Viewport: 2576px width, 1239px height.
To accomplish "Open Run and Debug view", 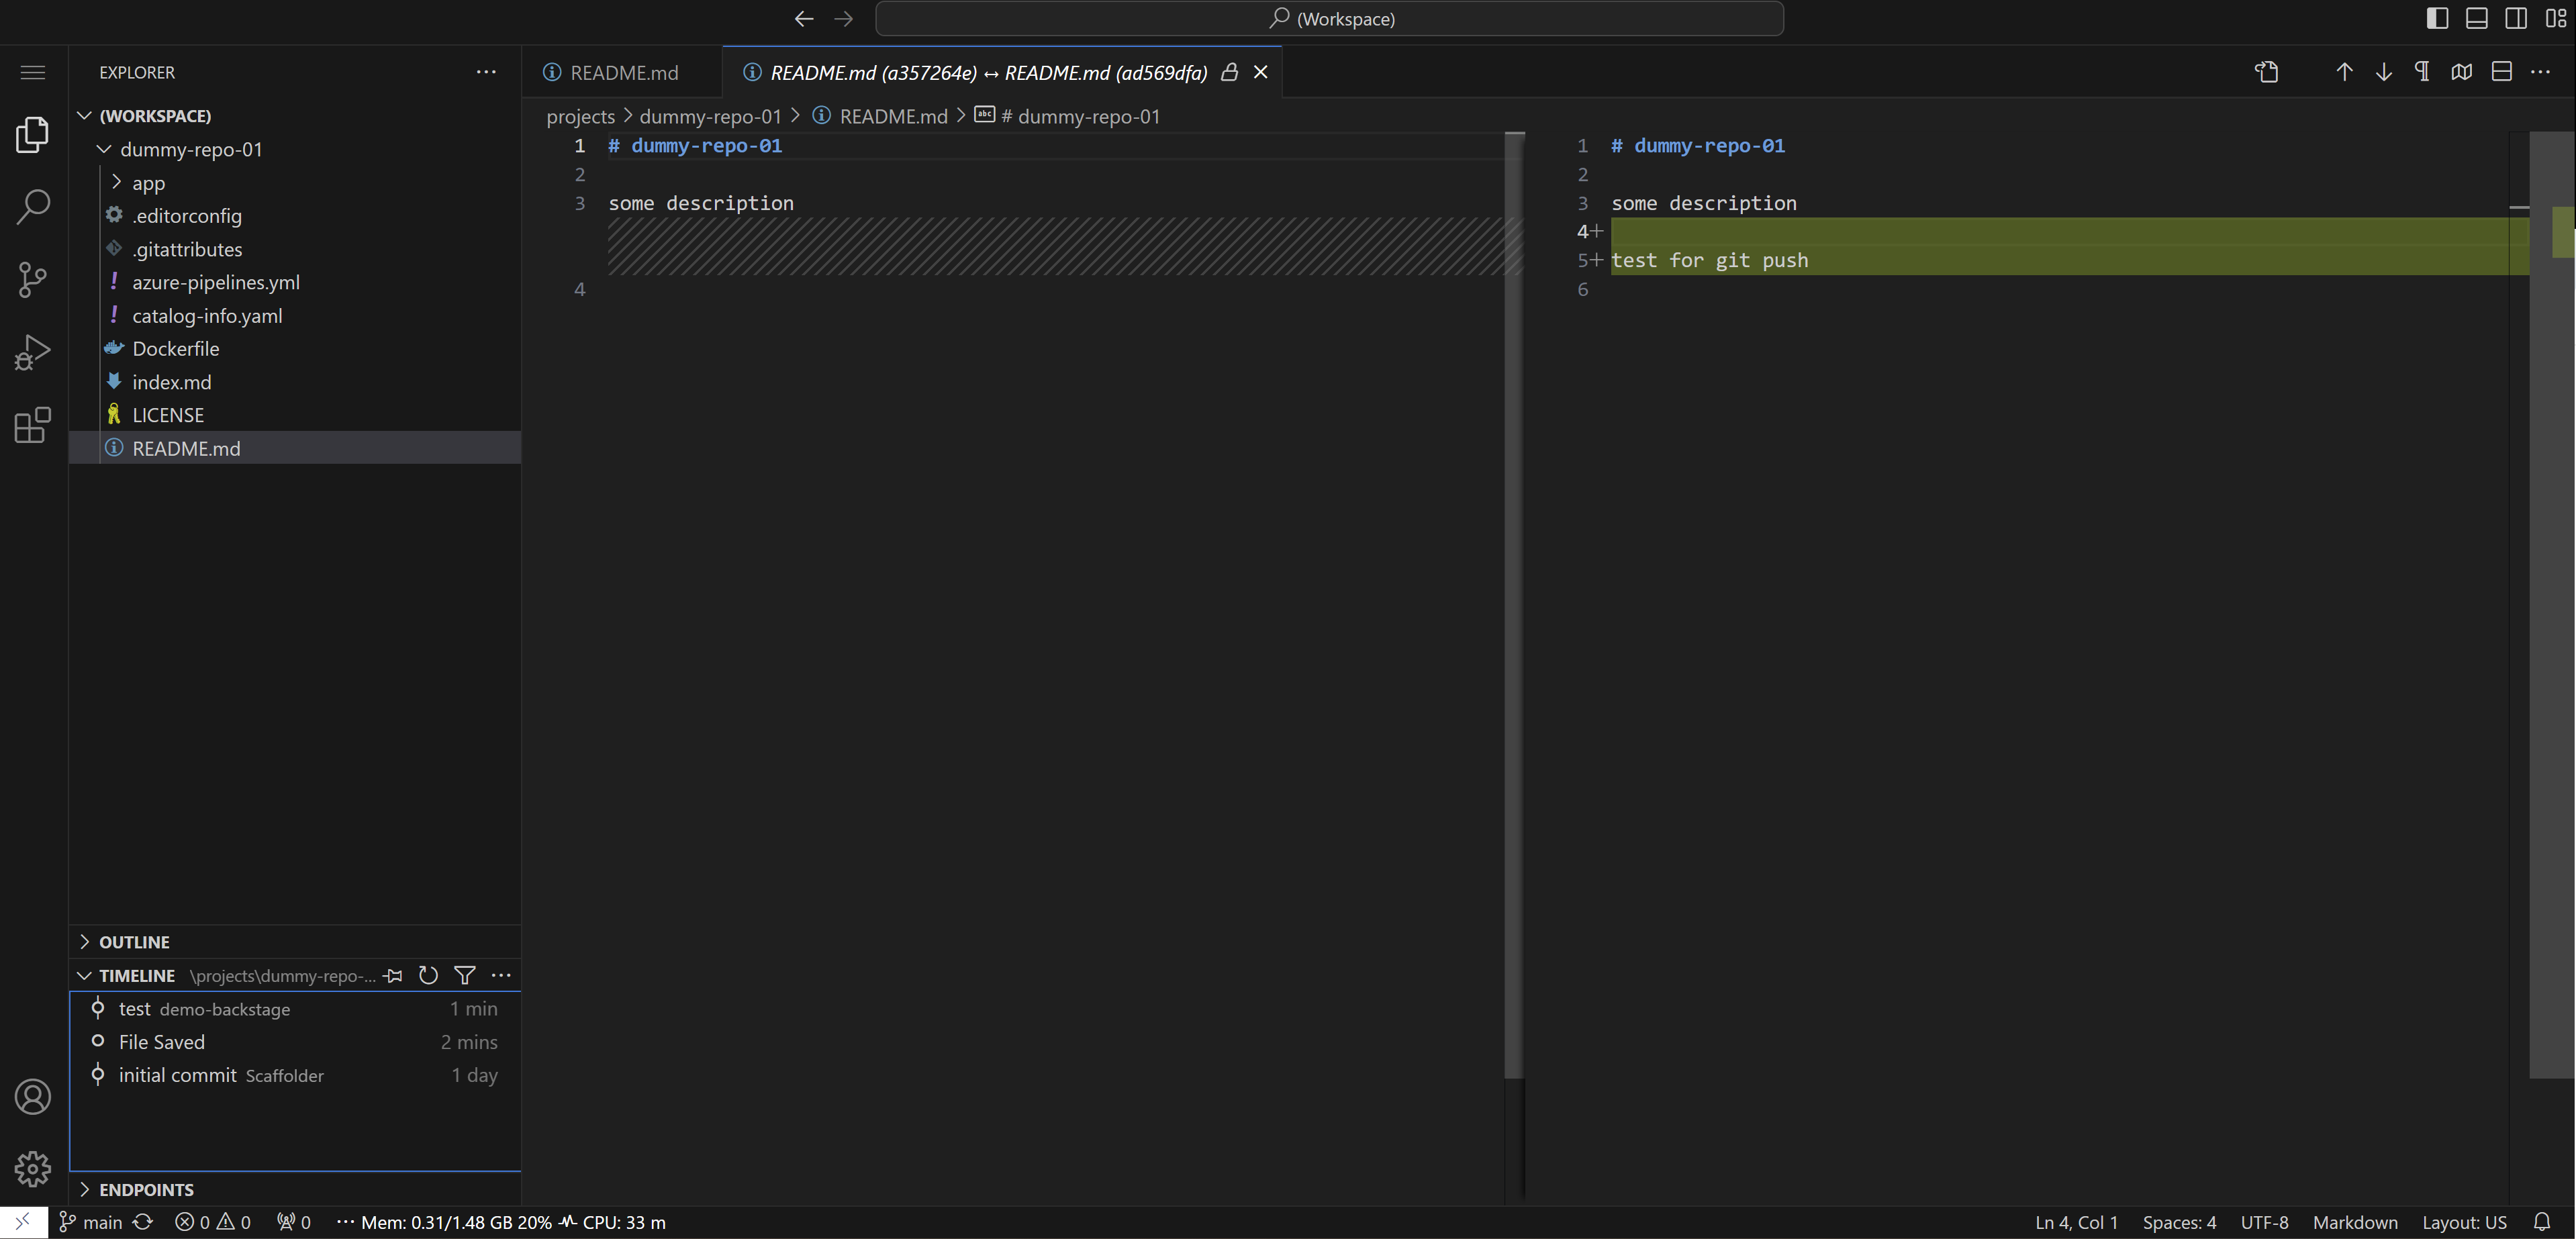I will (32, 352).
